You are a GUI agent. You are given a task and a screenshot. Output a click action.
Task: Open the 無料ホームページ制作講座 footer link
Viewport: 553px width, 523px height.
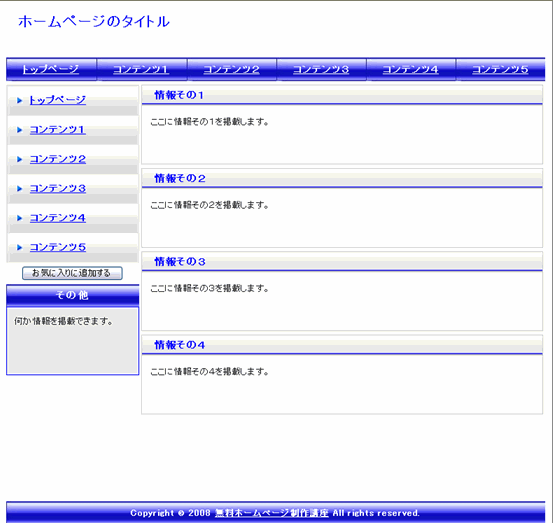[x=272, y=513]
